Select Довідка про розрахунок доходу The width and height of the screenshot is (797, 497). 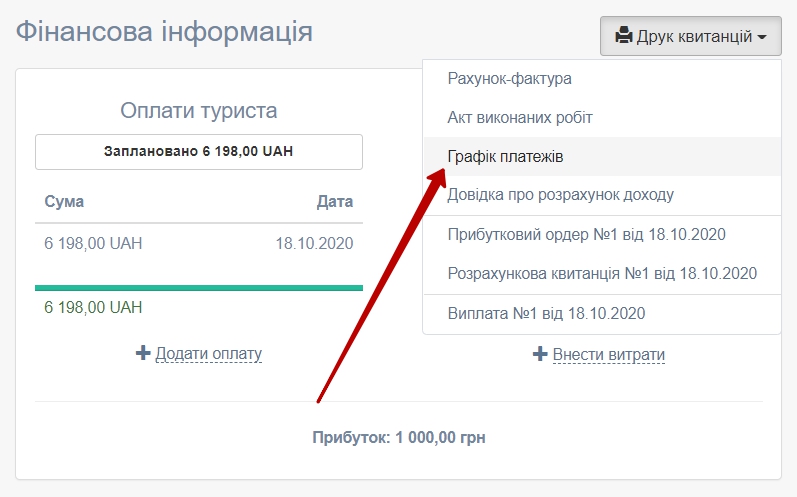click(x=560, y=194)
